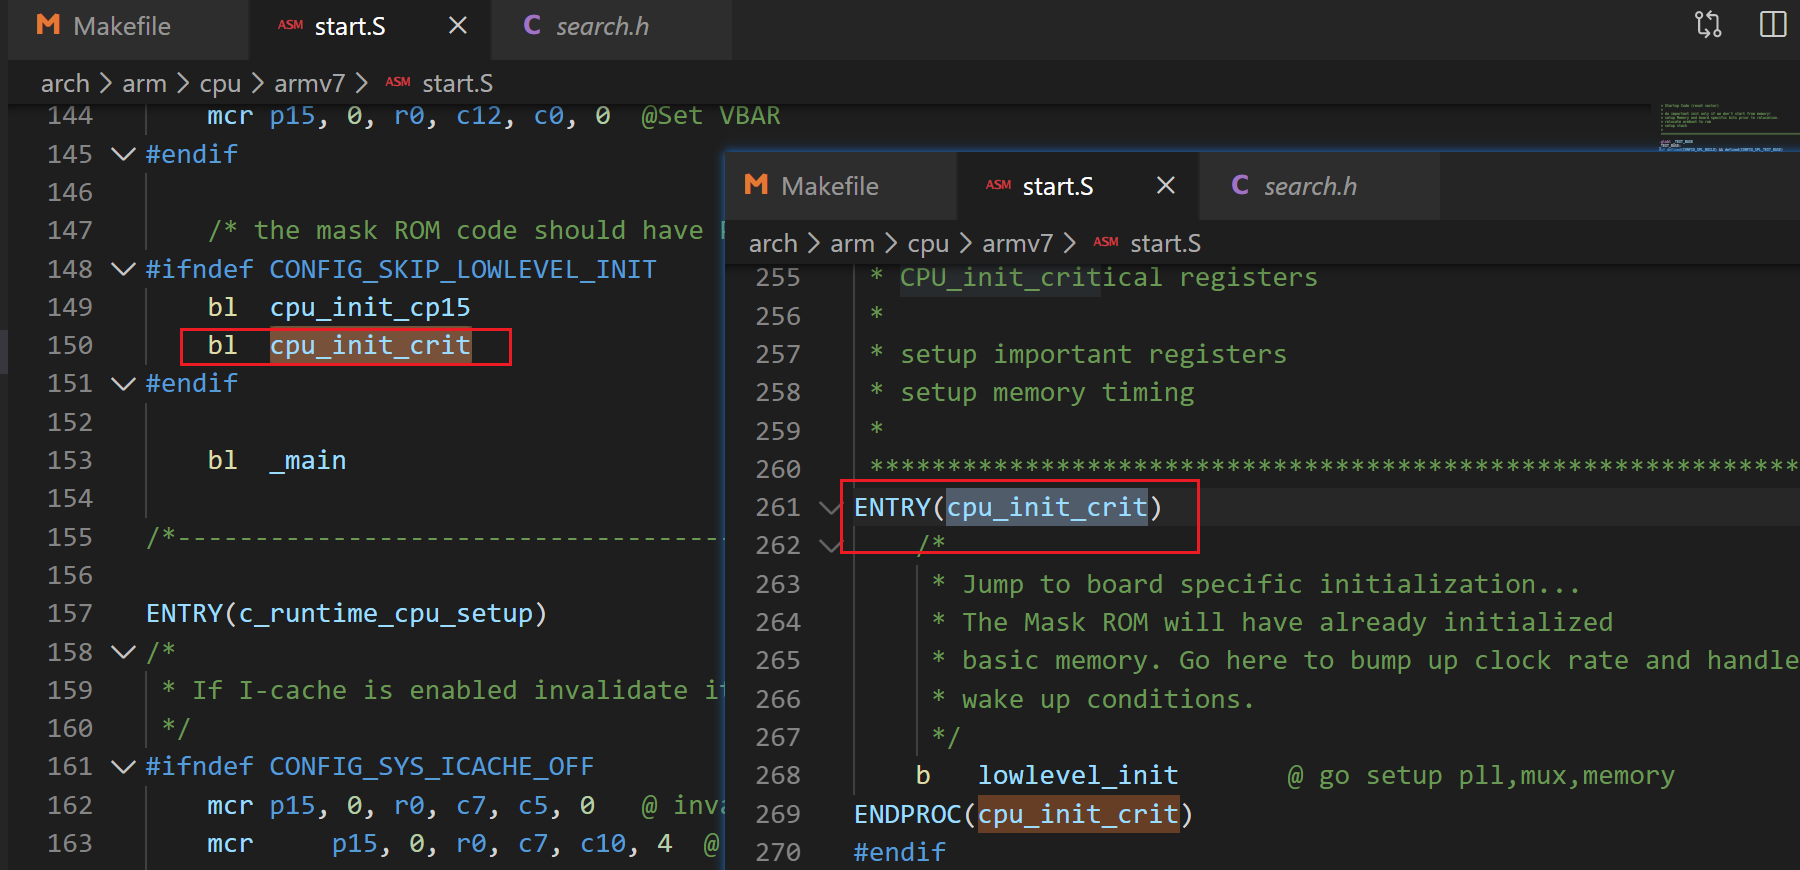Collapse the comment fold at line 262
The height and width of the screenshot is (870, 1800).
[x=829, y=546]
